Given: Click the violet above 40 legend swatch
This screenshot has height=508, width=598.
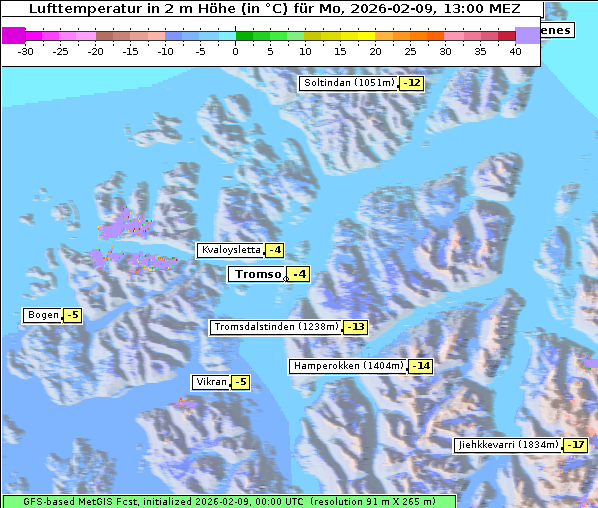Looking at the screenshot, I should (x=527, y=35).
